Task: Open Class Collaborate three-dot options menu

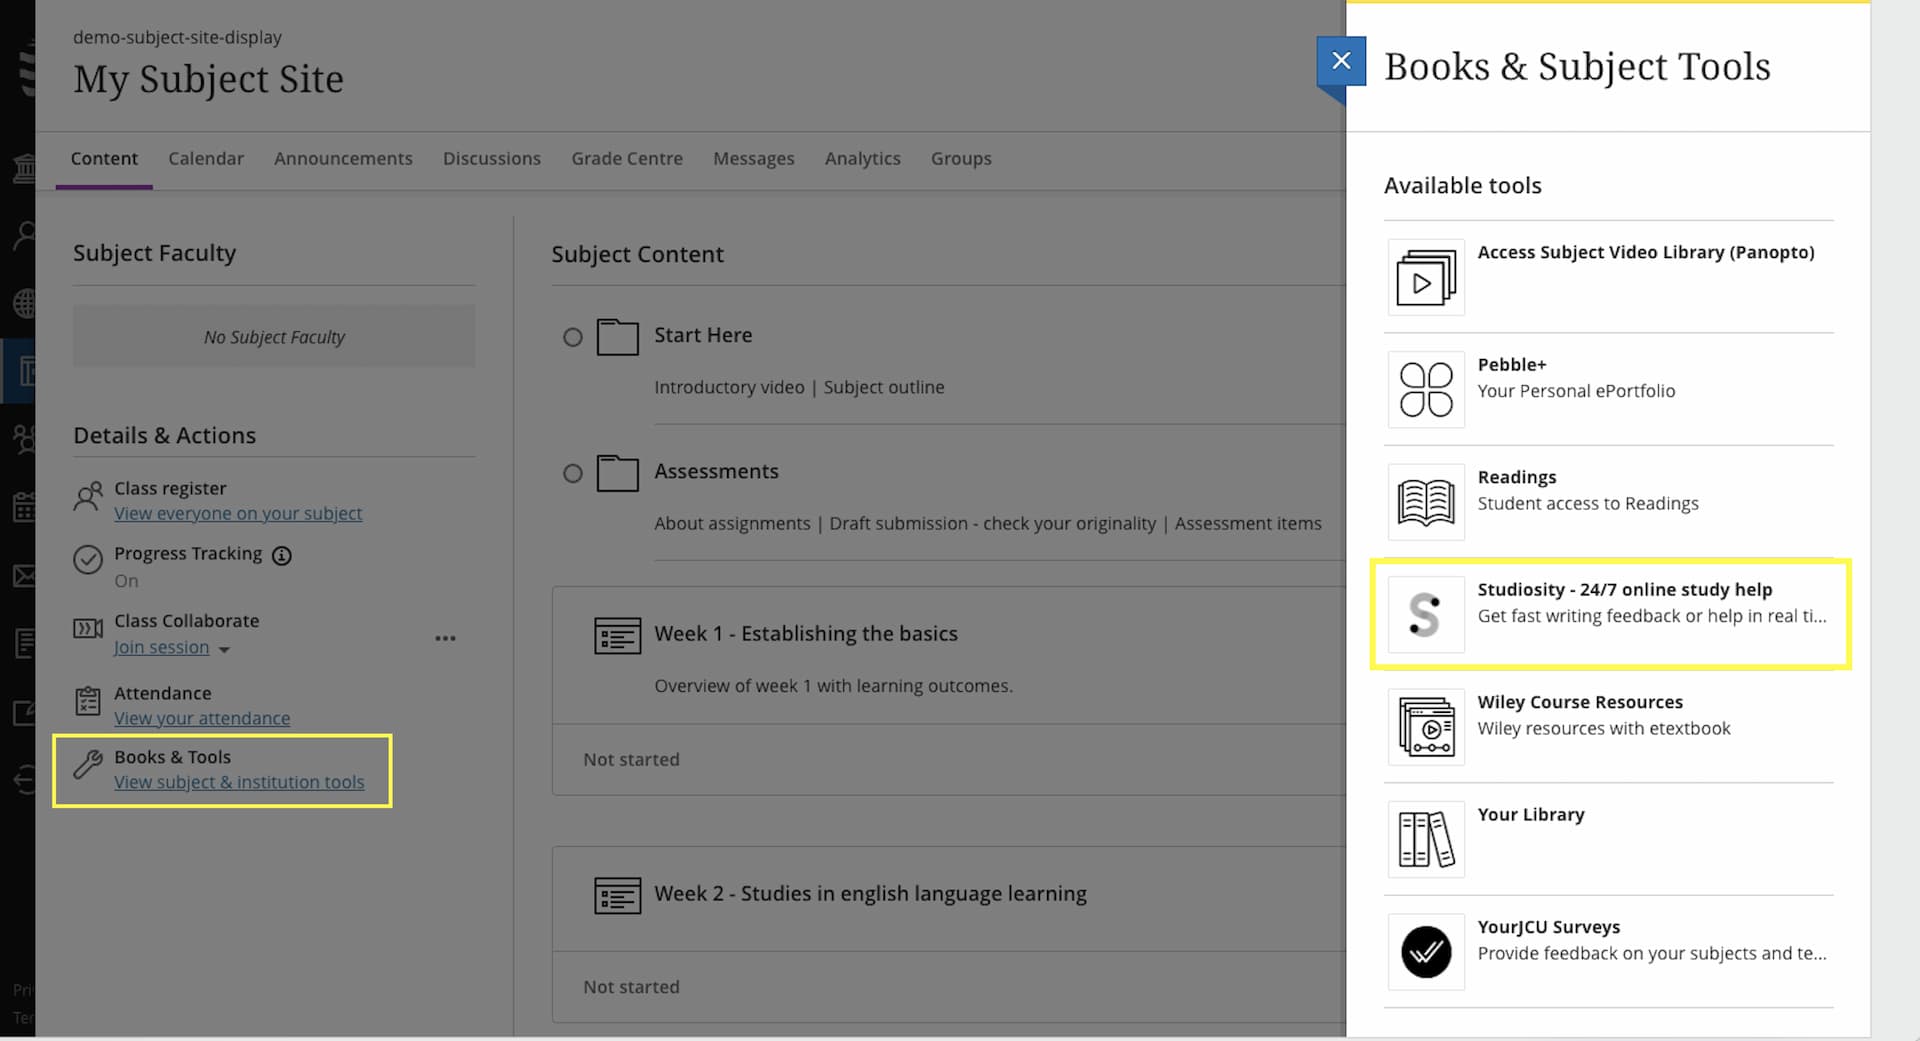Action: coord(445,638)
